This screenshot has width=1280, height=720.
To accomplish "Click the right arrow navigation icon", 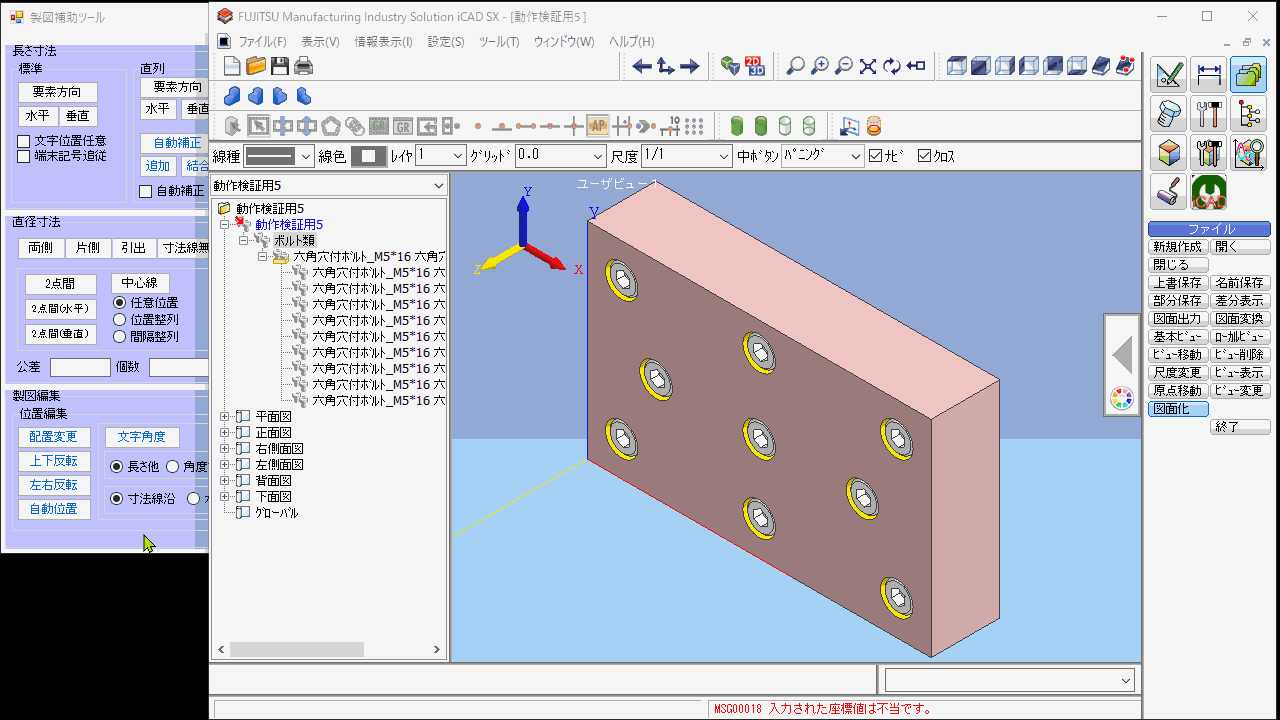I will click(690, 66).
